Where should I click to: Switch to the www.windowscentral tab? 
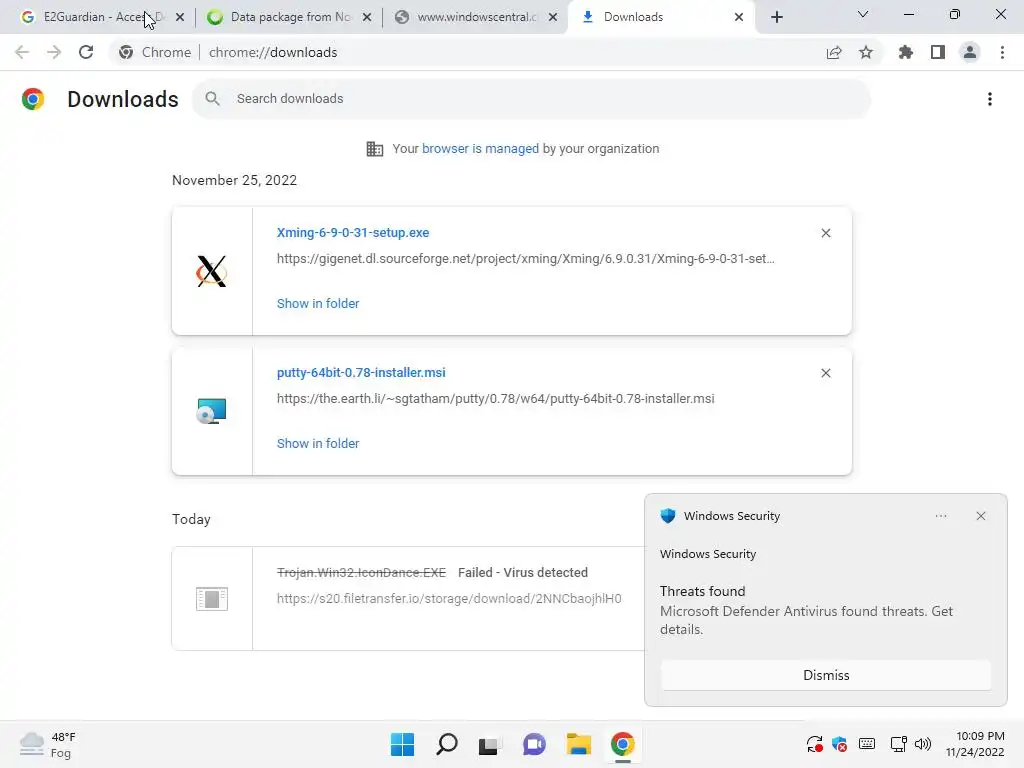click(473, 17)
